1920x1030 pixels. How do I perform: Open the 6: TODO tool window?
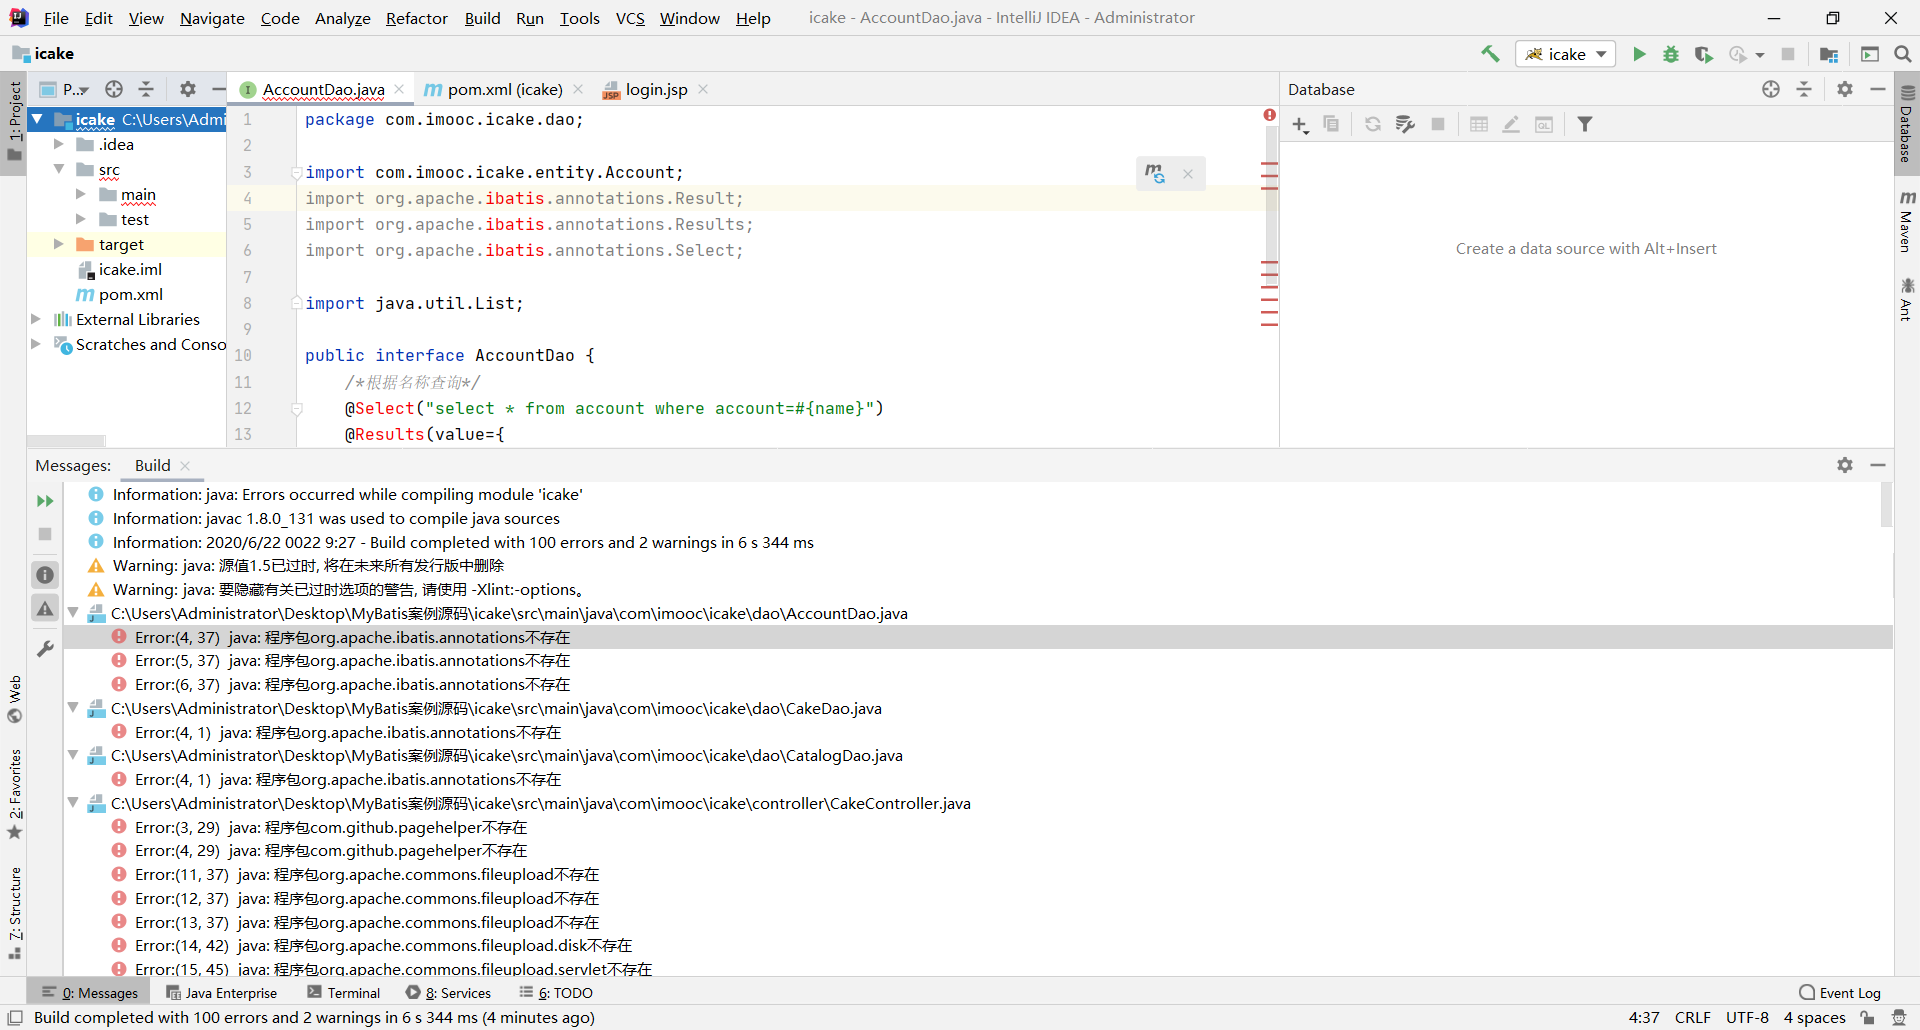point(556,993)
